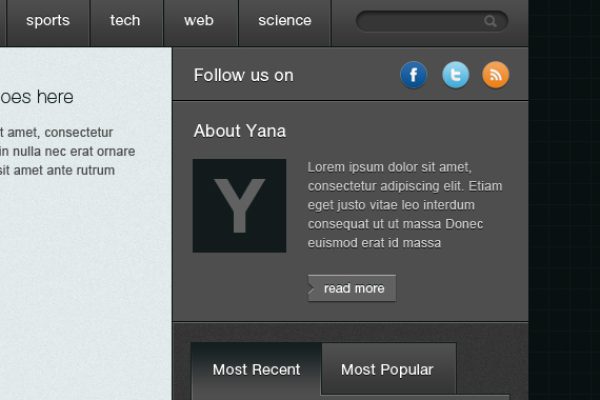Click the content panel below the tabs
The height and width of the screenshot is (400, 600).
[350, 397]
